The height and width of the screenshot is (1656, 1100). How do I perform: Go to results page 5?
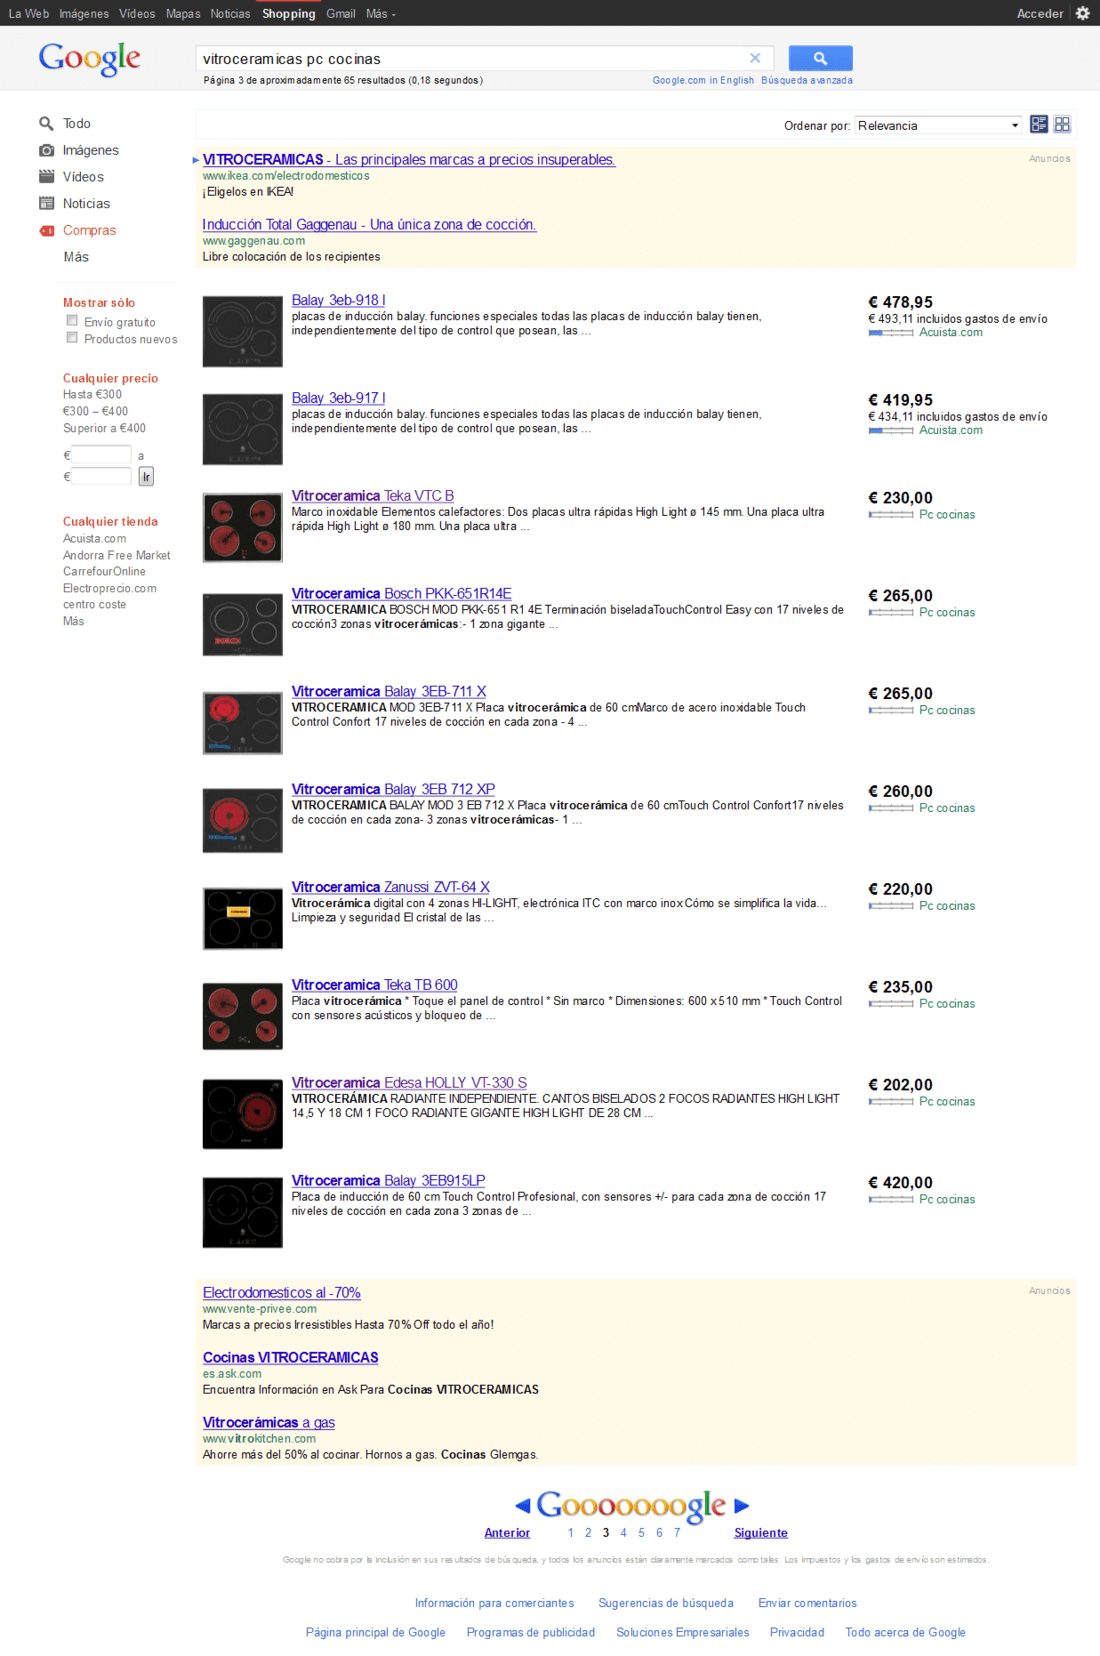[x=641, y=1533]
